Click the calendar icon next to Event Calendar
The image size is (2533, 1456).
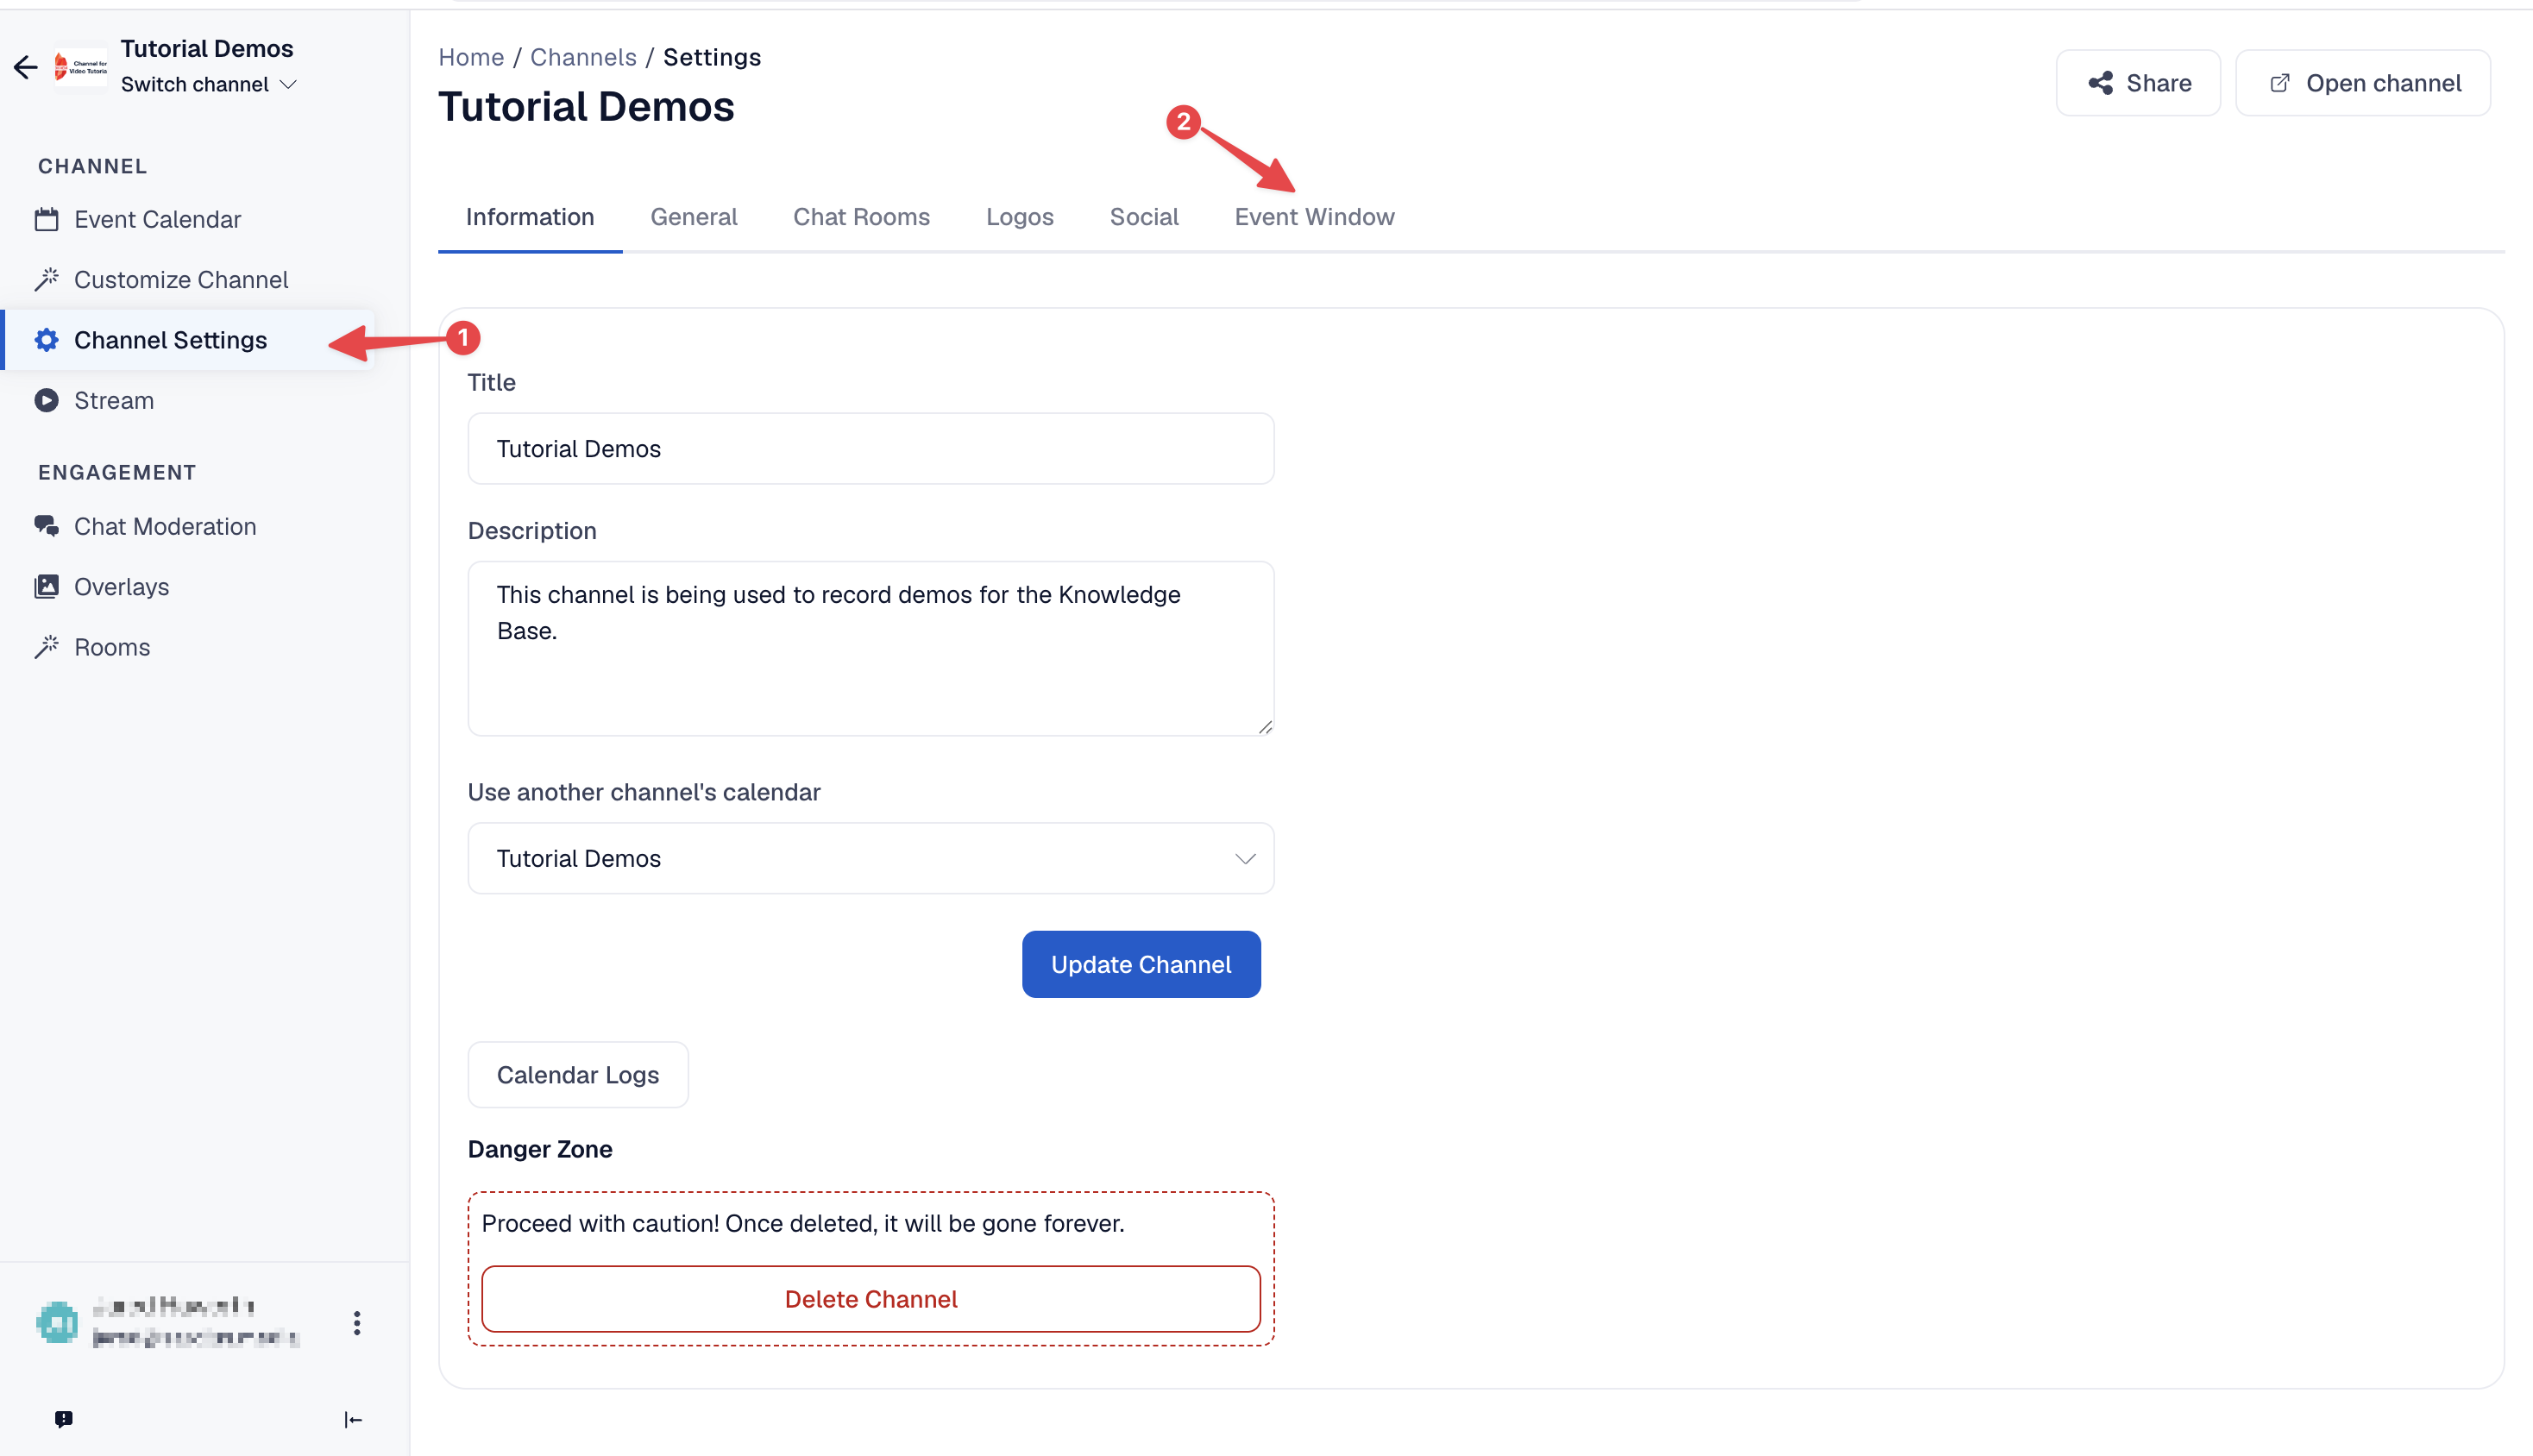(46, 219)
